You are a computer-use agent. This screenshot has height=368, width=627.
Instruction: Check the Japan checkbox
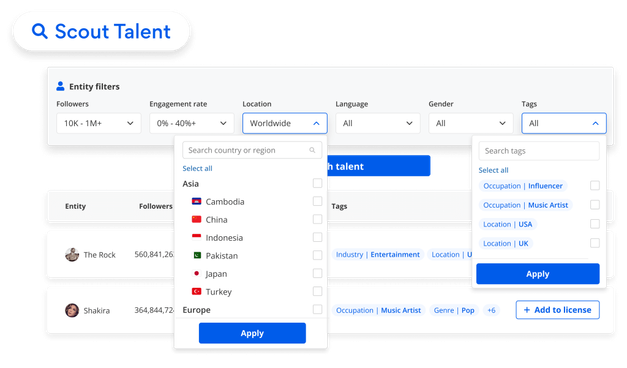click(317, 273)
